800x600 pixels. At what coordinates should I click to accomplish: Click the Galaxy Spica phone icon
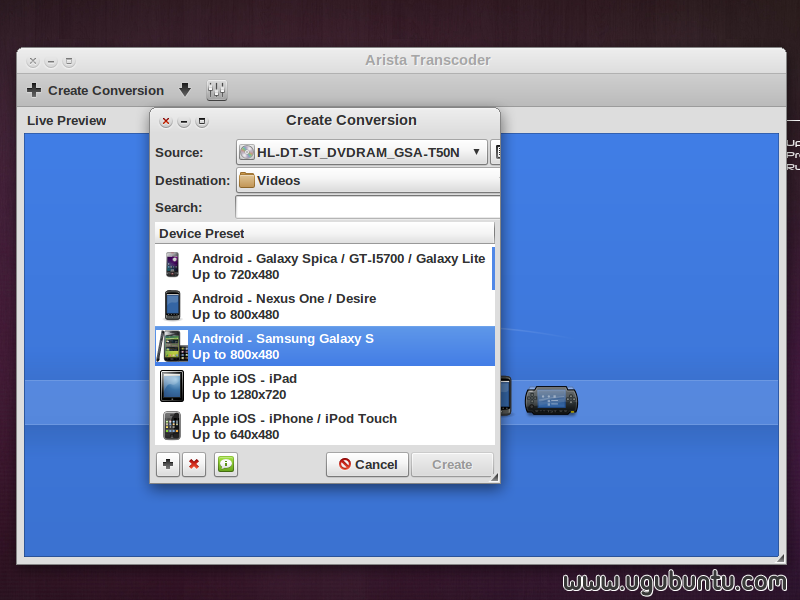(x=172, y=265)
